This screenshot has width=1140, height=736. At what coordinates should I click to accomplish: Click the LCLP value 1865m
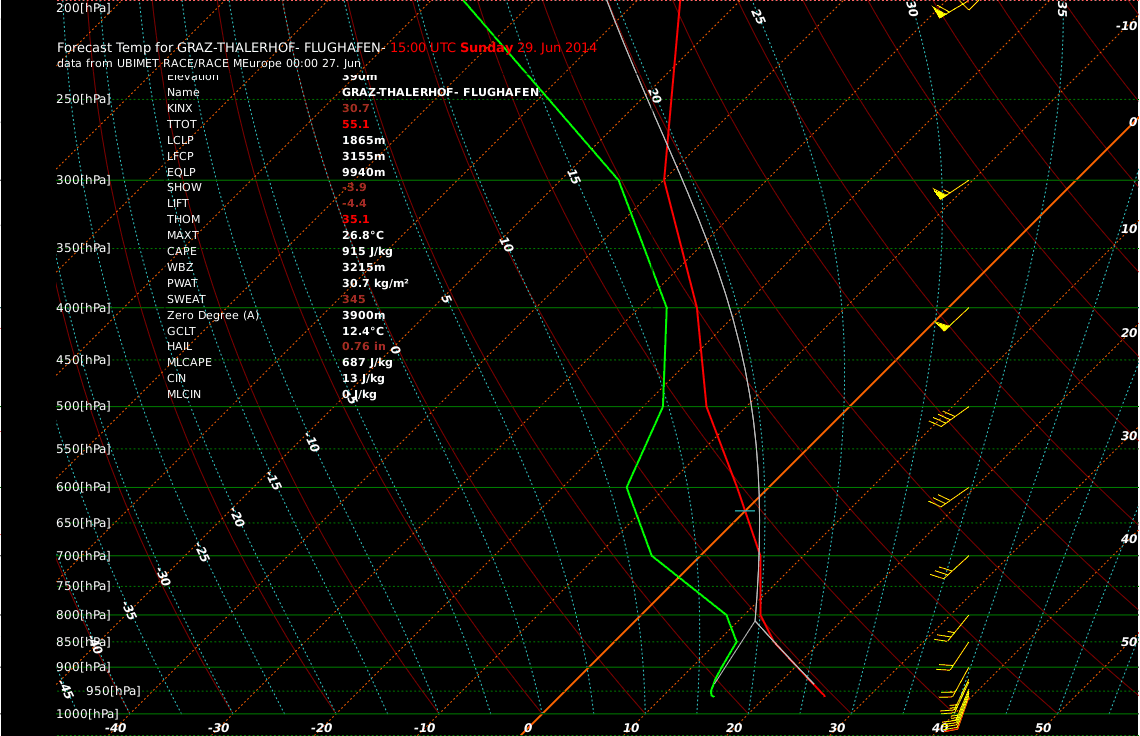[x=364, y=140]
